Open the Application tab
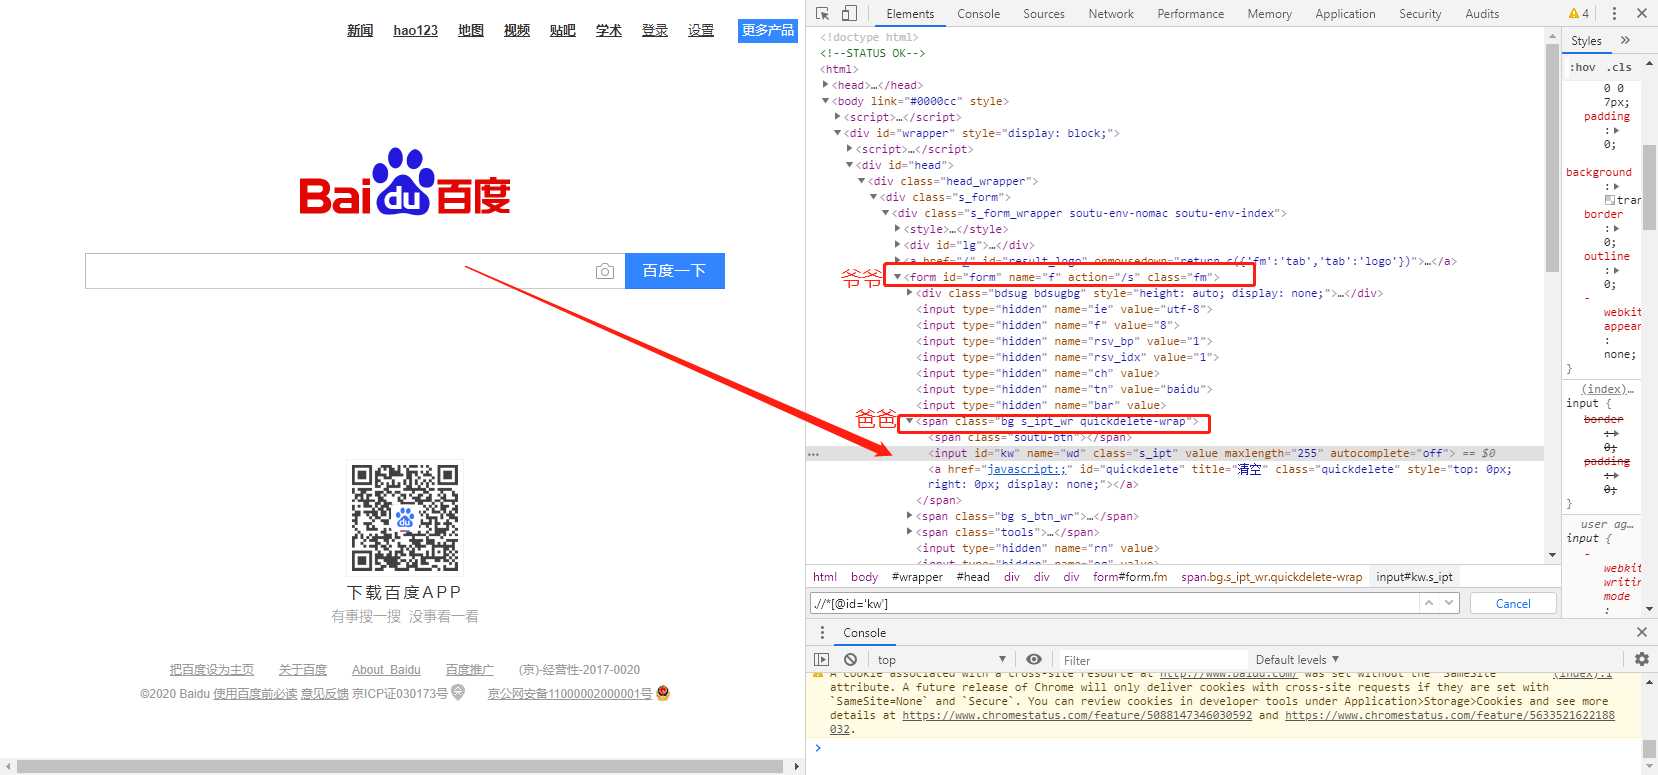The width and height of the screenshot is (1658, 775). [x=1345, y=14]
